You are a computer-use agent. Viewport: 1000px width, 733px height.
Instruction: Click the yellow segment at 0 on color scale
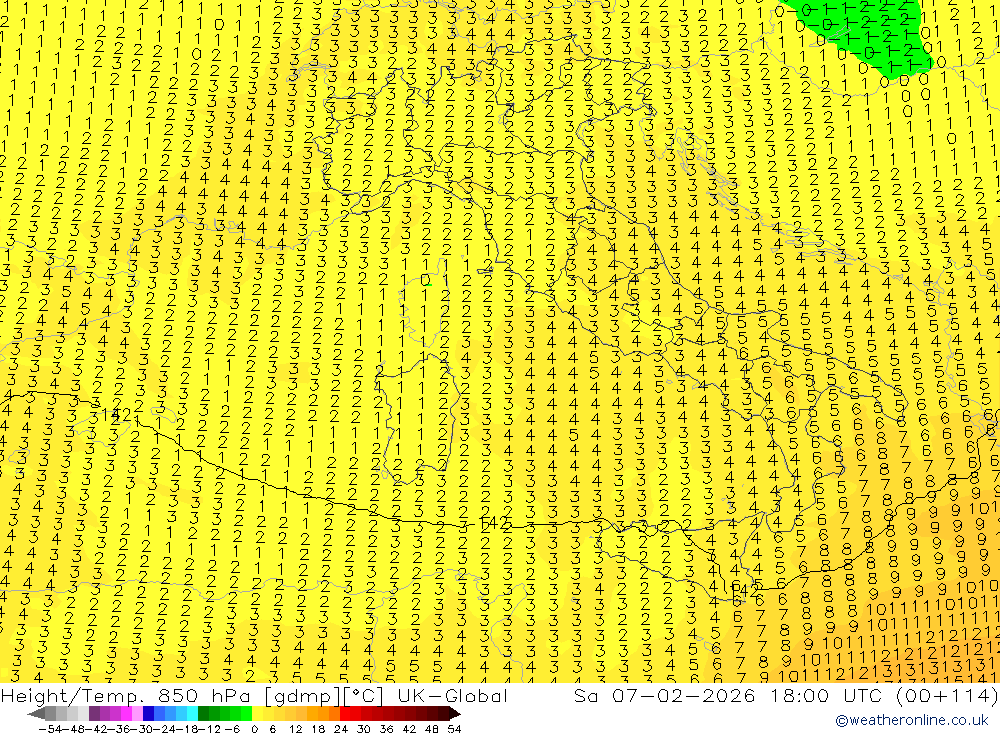(258, 713)
